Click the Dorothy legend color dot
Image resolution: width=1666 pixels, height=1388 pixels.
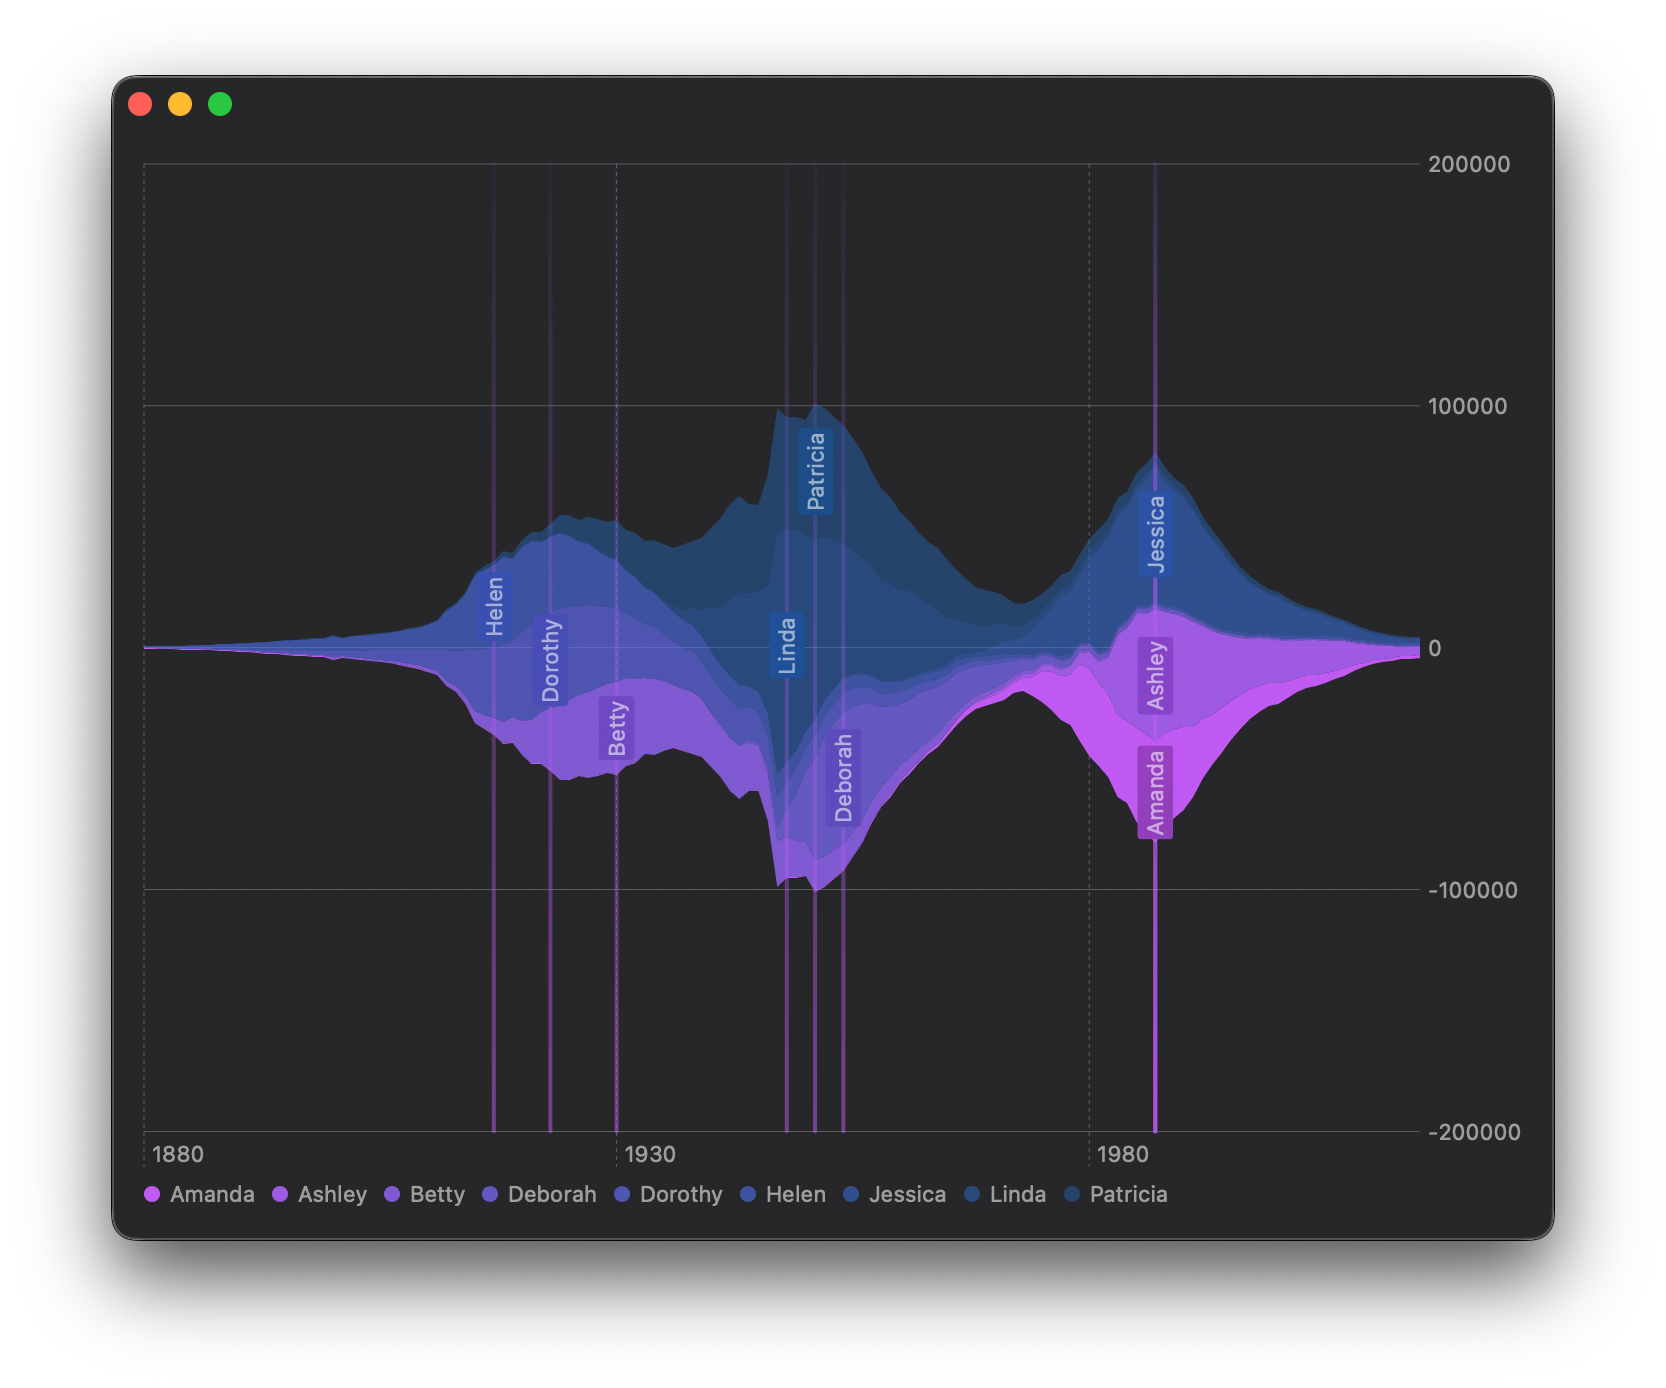622,1194
